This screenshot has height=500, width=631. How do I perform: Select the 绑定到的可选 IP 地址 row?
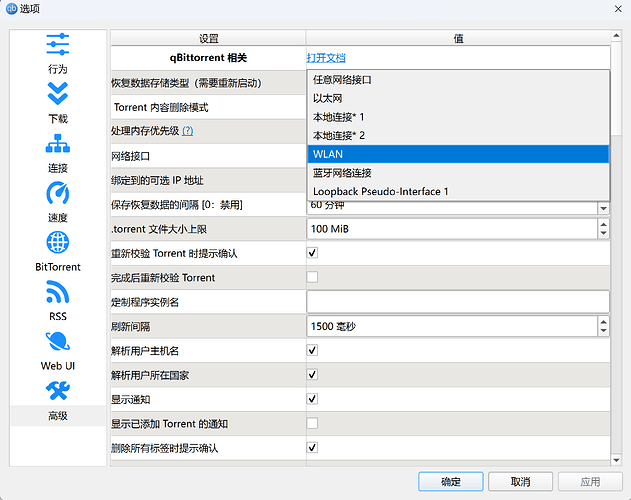(x=208, y=180)
